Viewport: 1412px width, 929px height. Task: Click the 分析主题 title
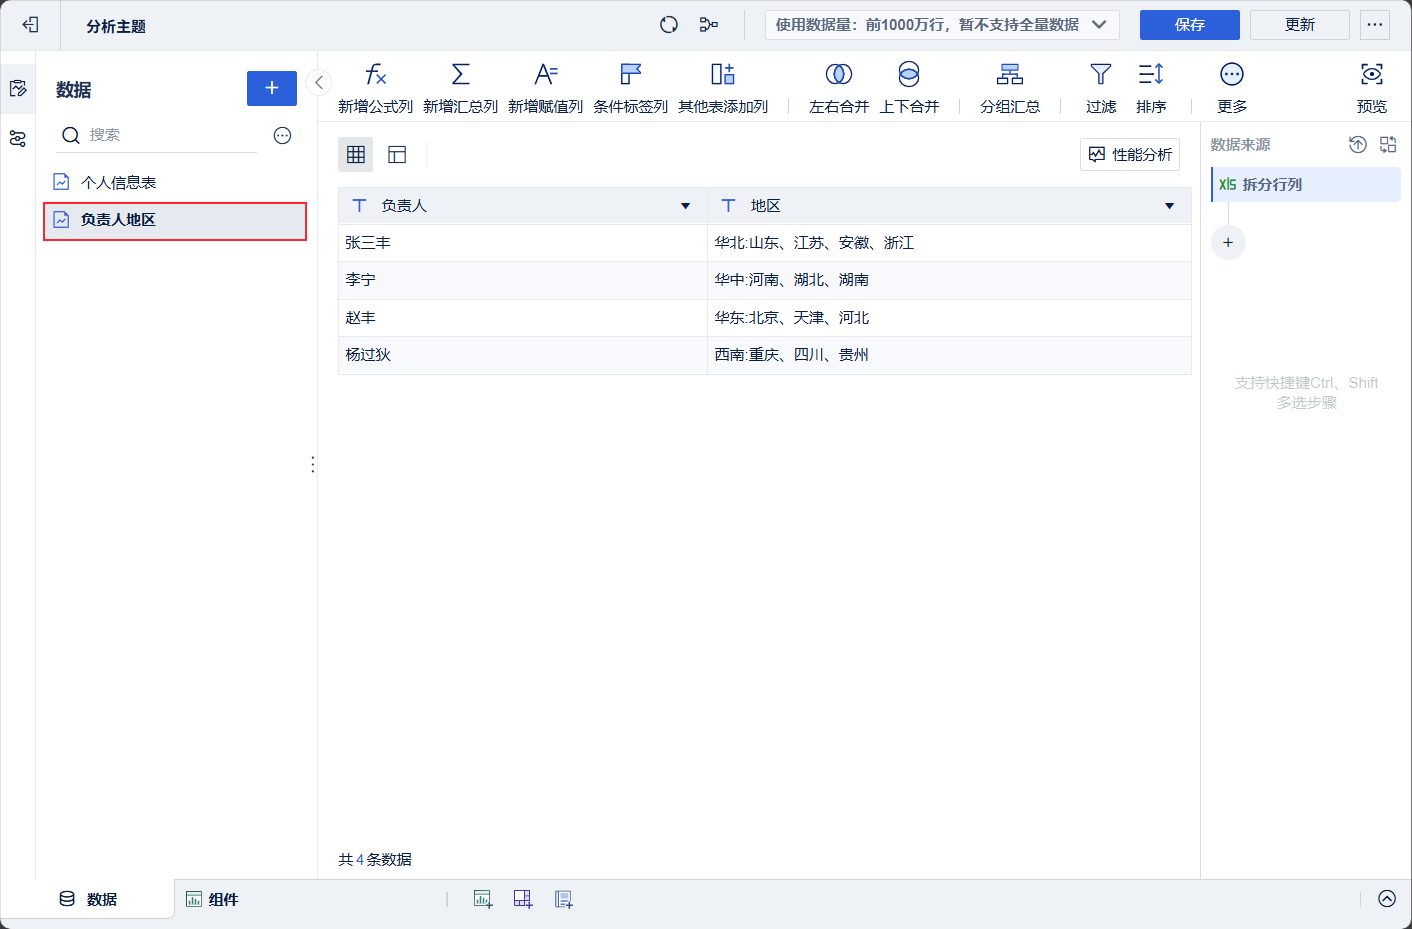tap(116, 26)
